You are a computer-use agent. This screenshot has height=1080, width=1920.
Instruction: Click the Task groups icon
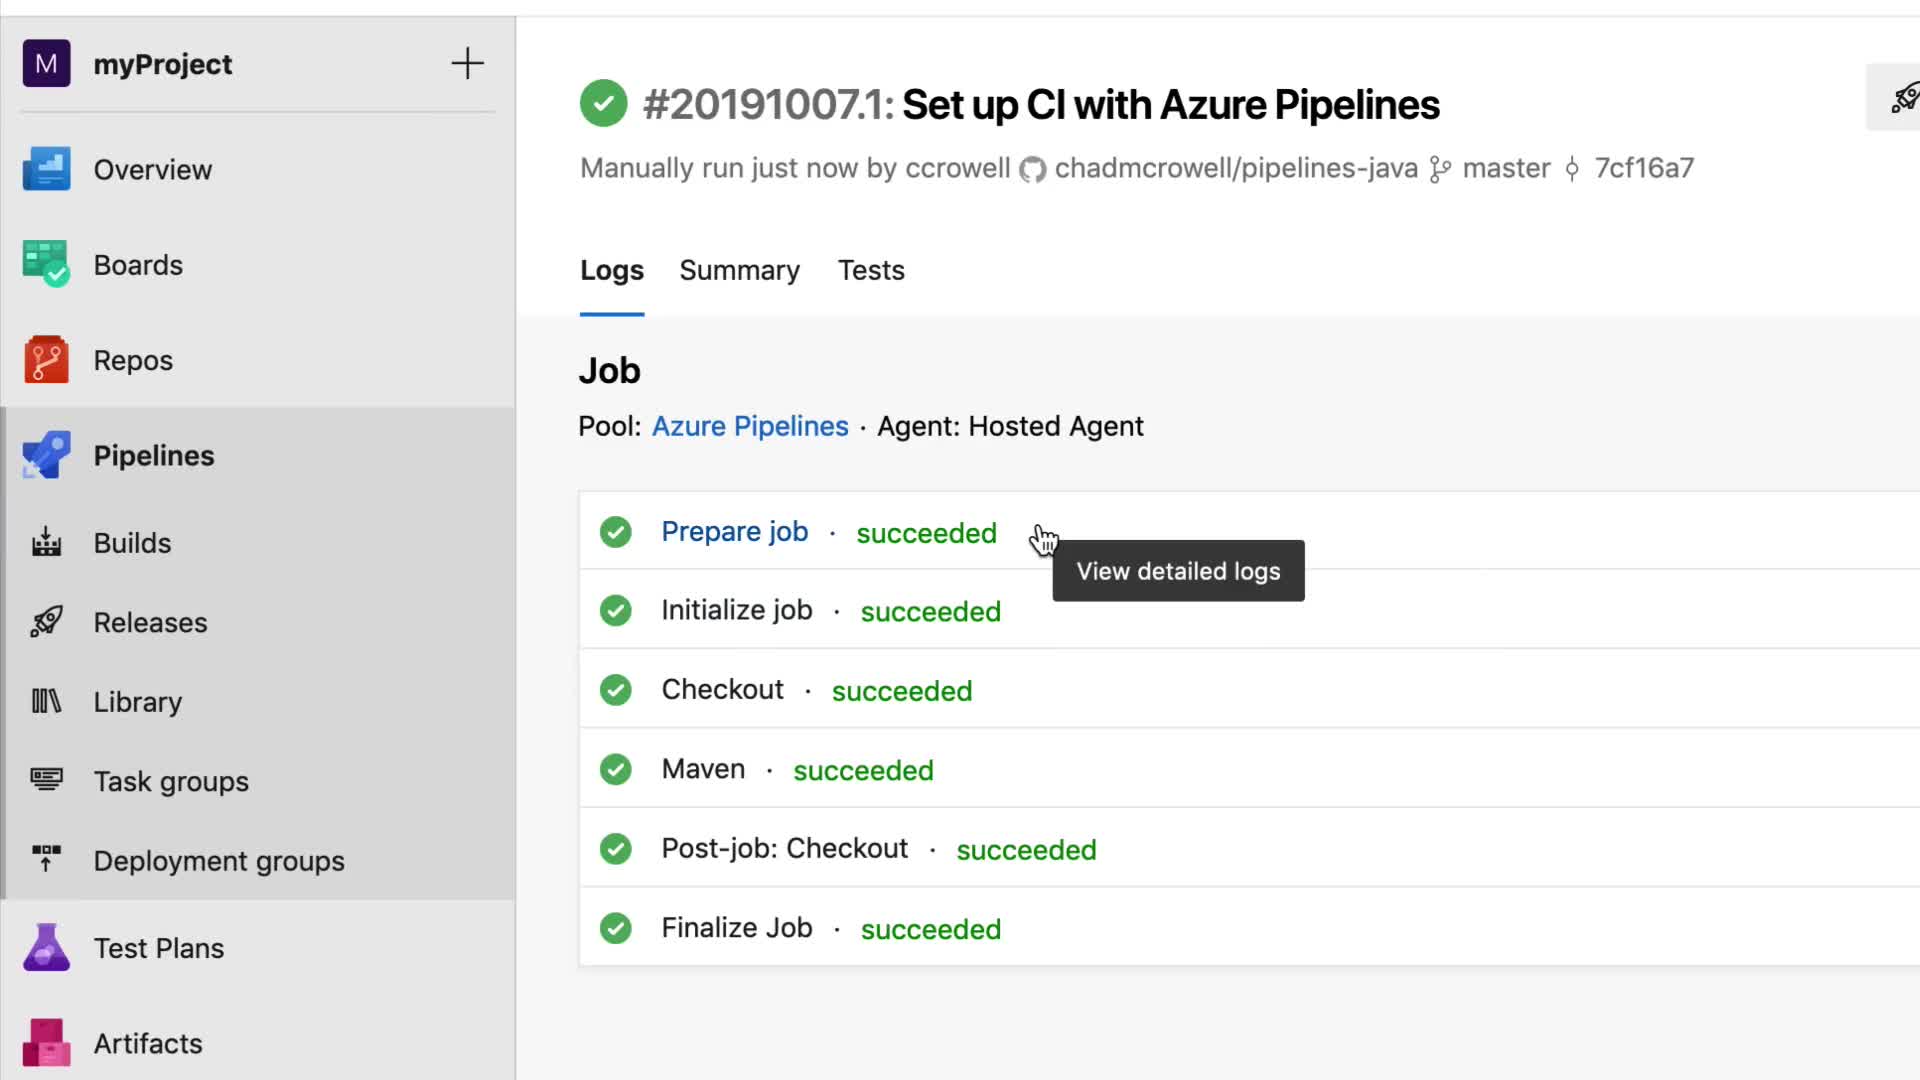(x=46, y=780)
